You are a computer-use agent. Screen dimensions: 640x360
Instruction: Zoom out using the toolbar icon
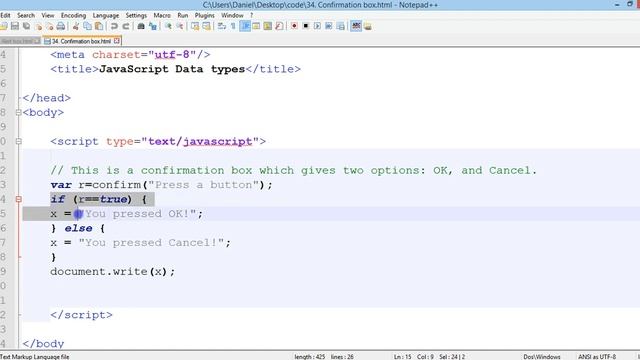point(179,26)
